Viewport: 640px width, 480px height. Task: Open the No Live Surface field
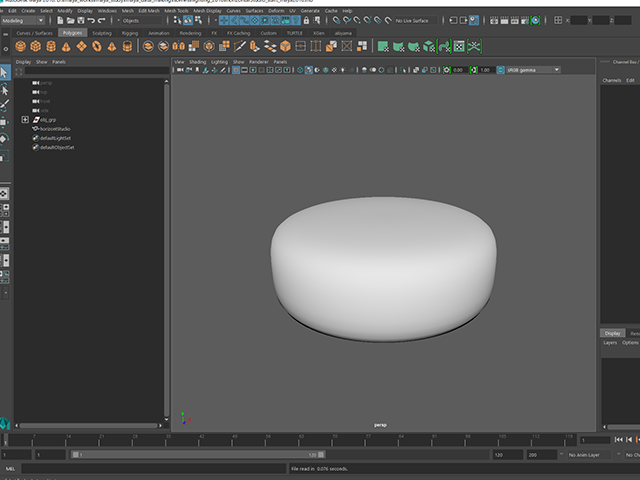pyautogui.click(x=416, y=20)
